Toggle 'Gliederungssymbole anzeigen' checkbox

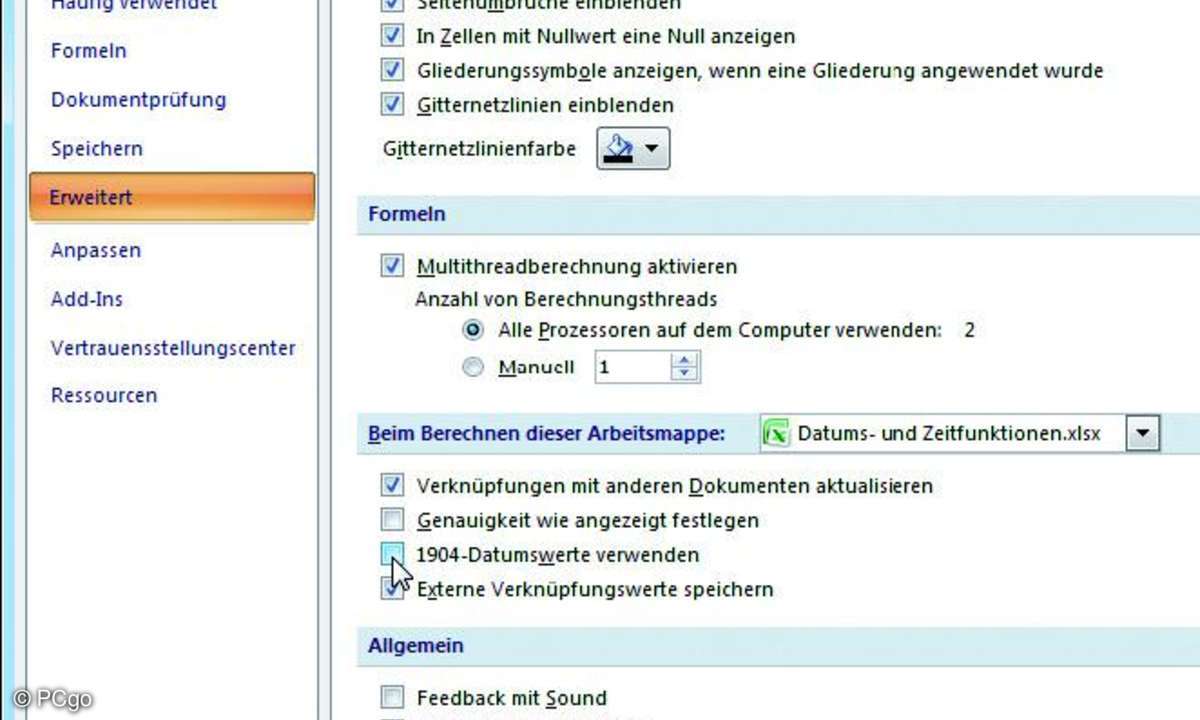pyautogui.click(x=392, y=70)
